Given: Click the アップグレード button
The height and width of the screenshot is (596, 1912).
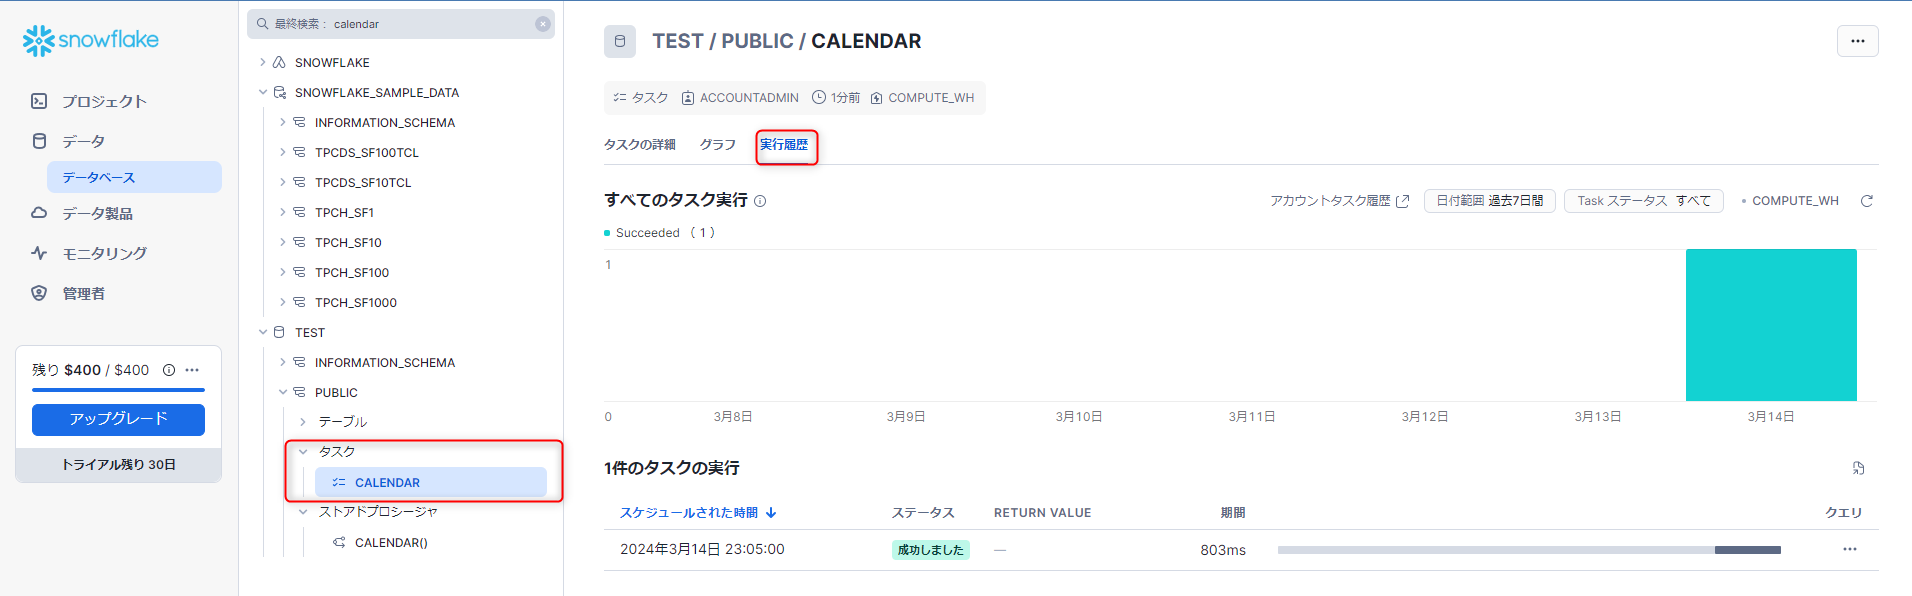Looking at the screenshot, I should pos(118,419).
